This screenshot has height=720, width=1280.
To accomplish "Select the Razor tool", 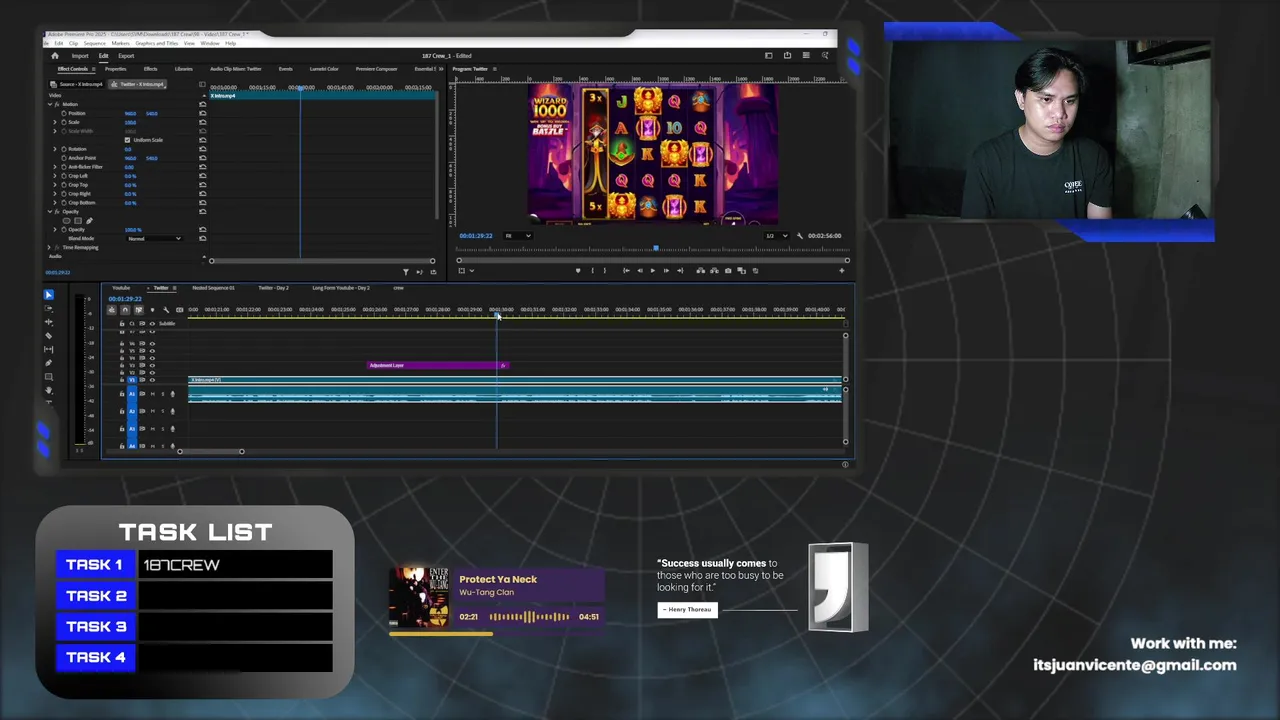I will (48, 335).
